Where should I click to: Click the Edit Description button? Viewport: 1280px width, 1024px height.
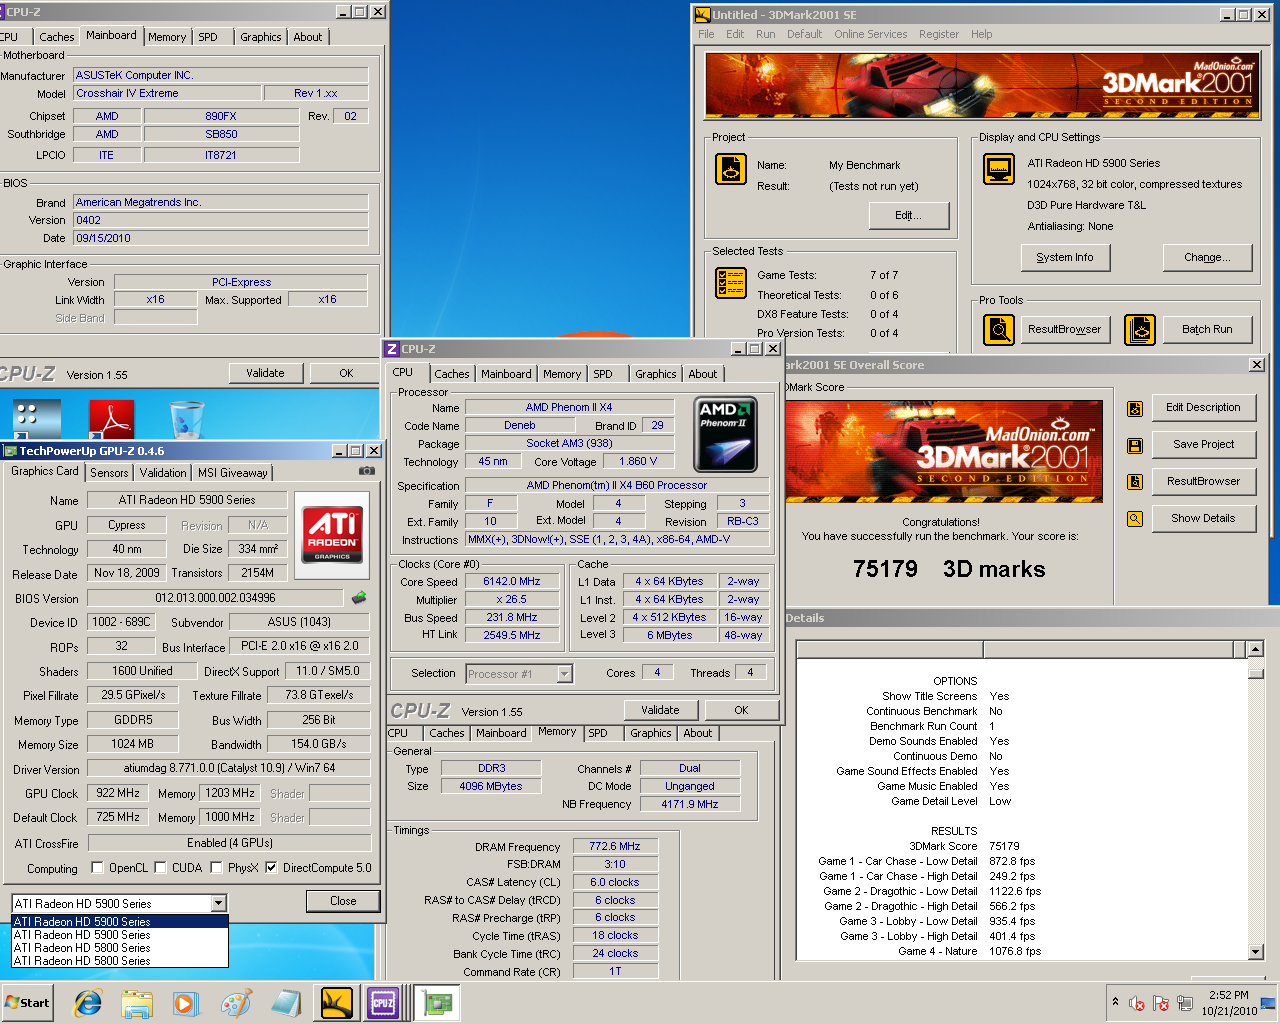1203,408
